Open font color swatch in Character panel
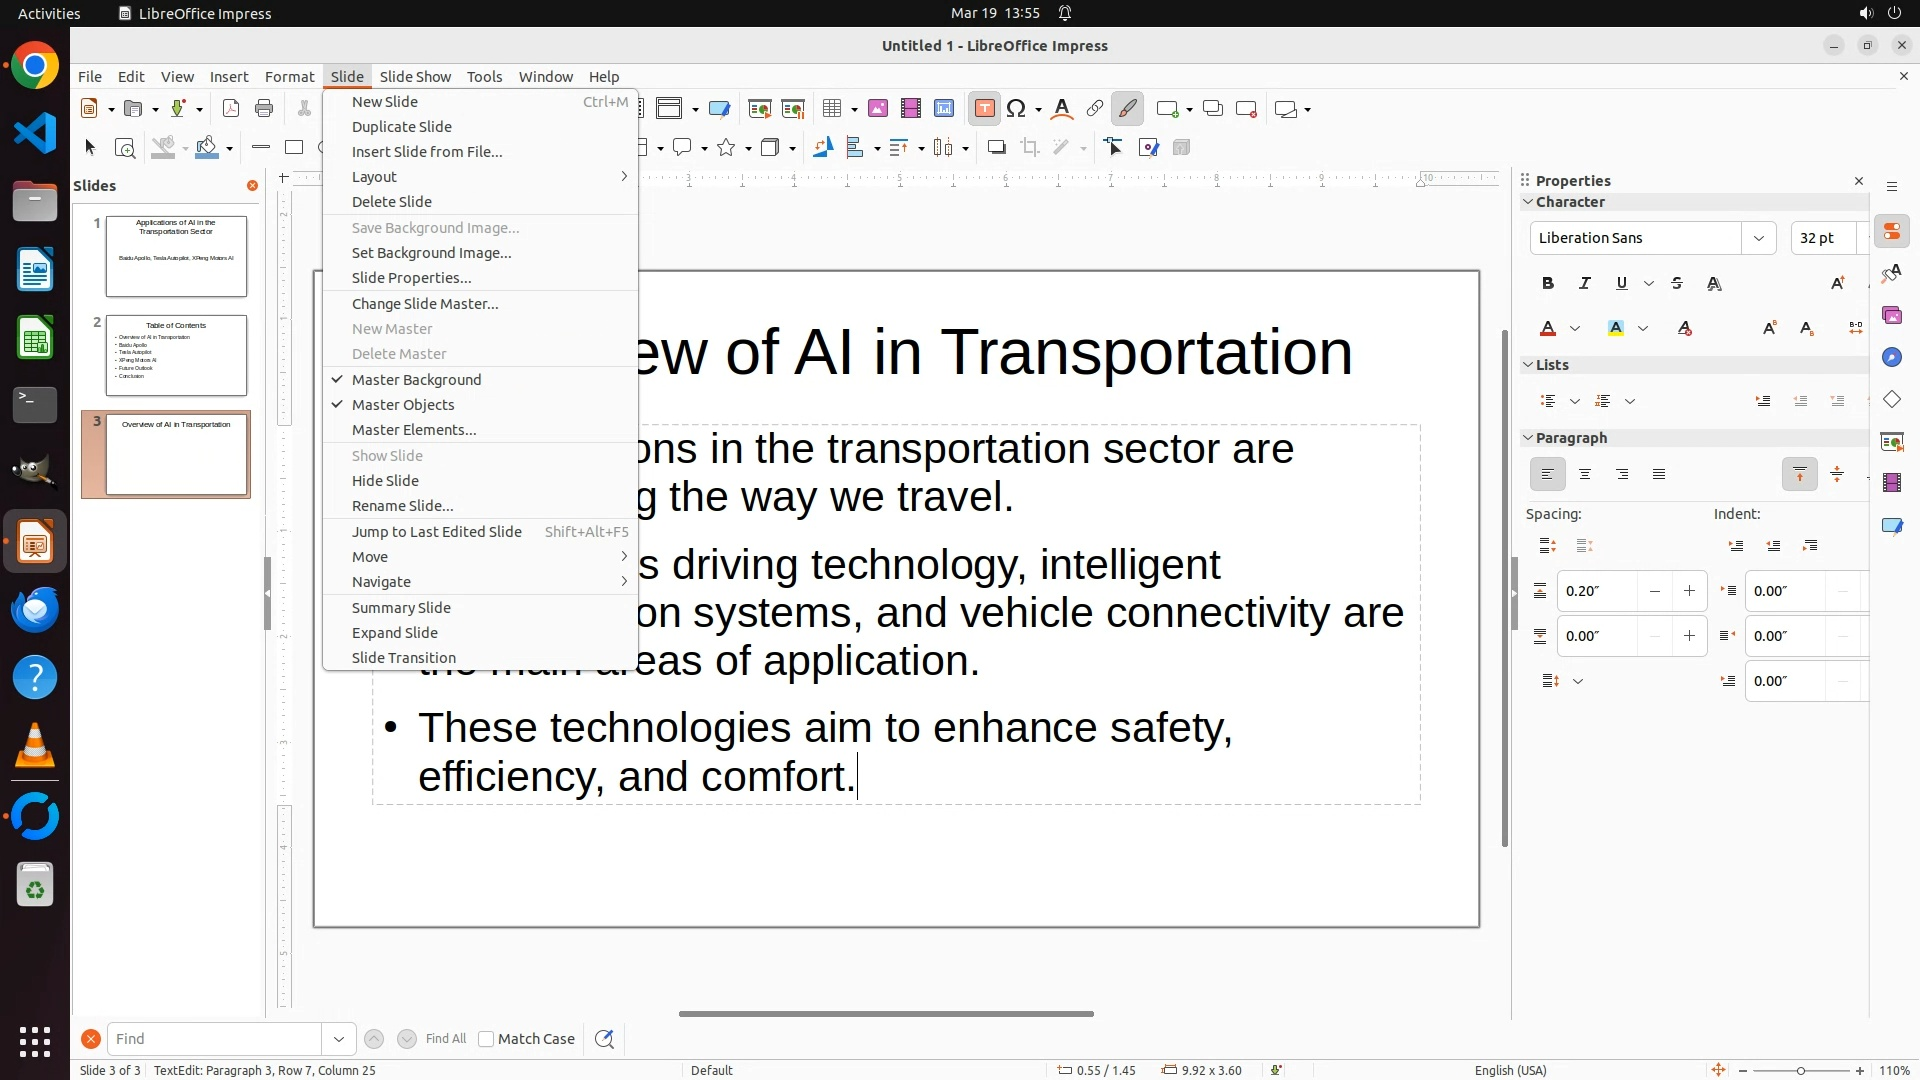 pos(1548,329)
